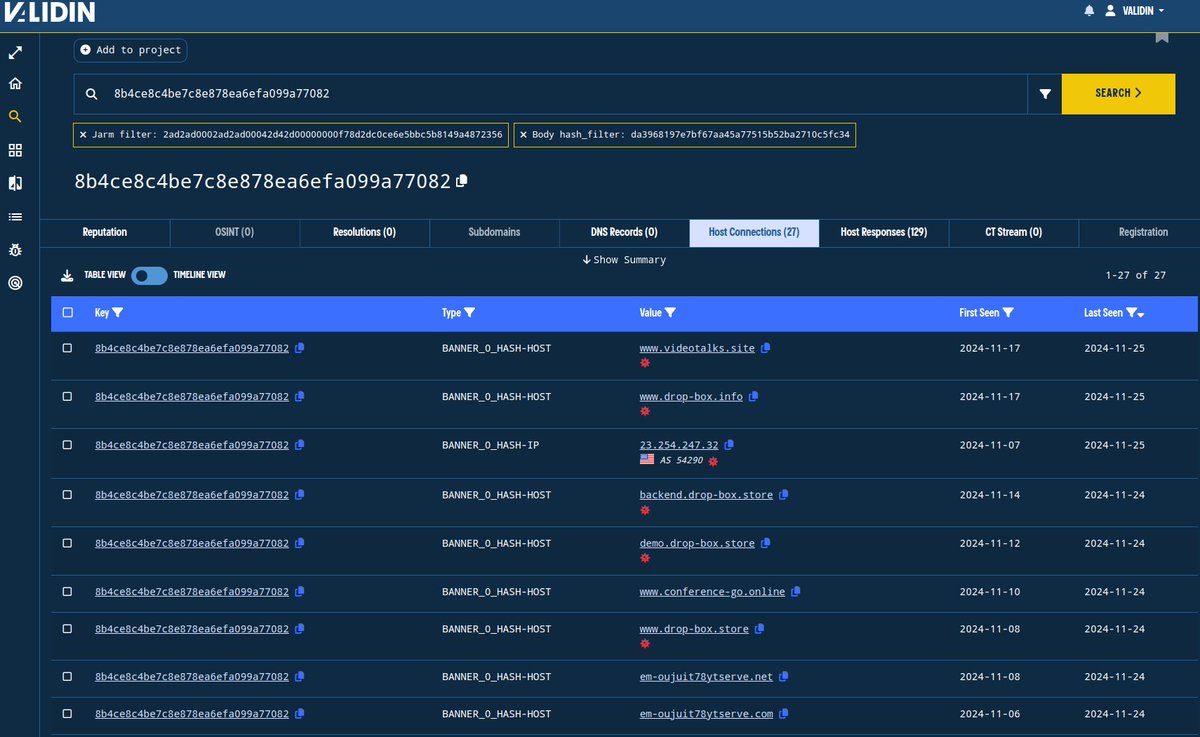Open search from the sidebar magnifier icon

15,117
